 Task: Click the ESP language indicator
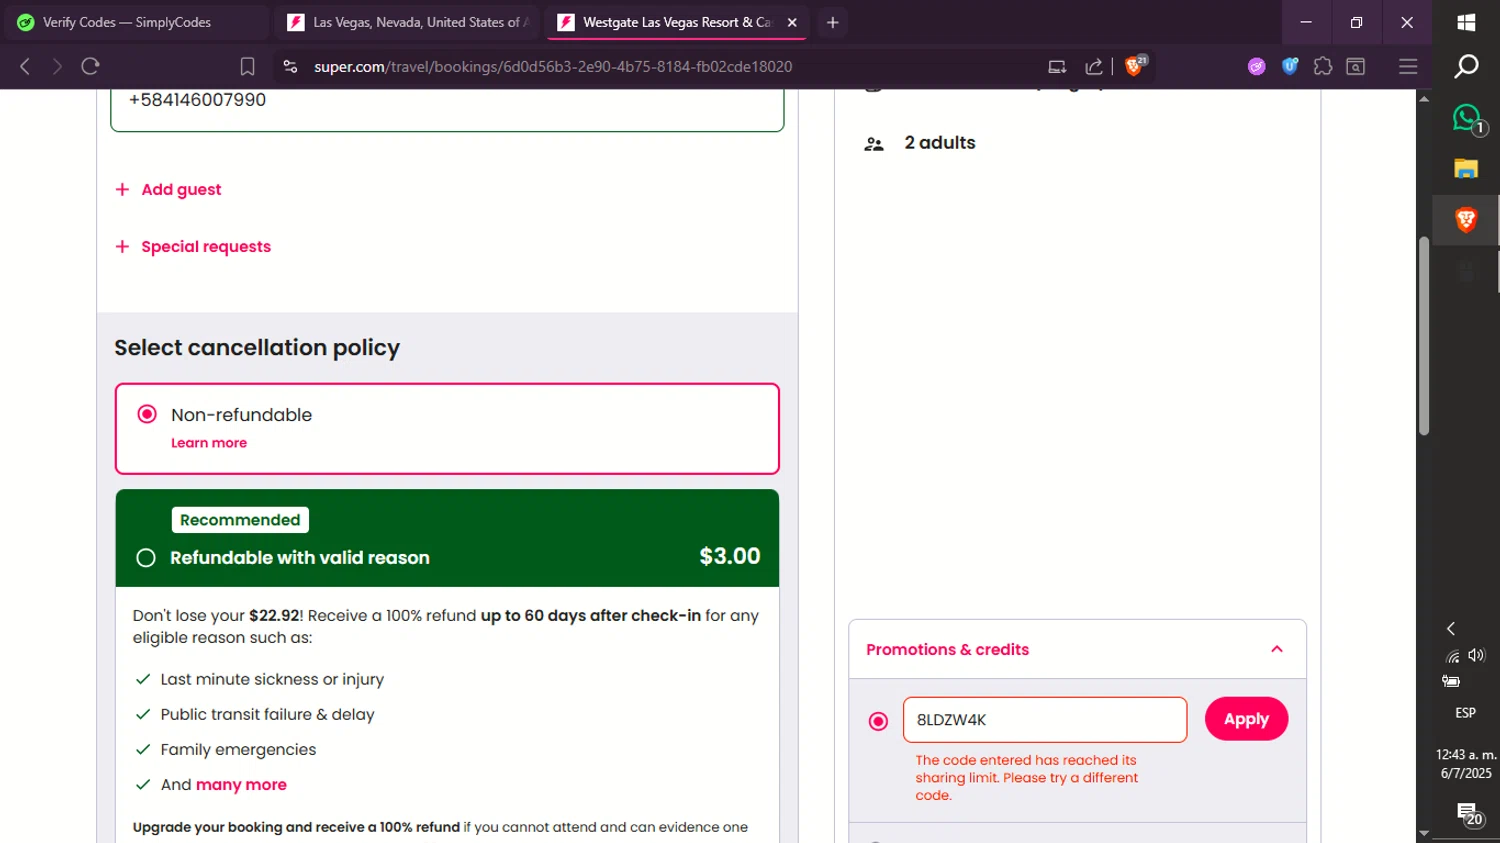click(1465, 713)
